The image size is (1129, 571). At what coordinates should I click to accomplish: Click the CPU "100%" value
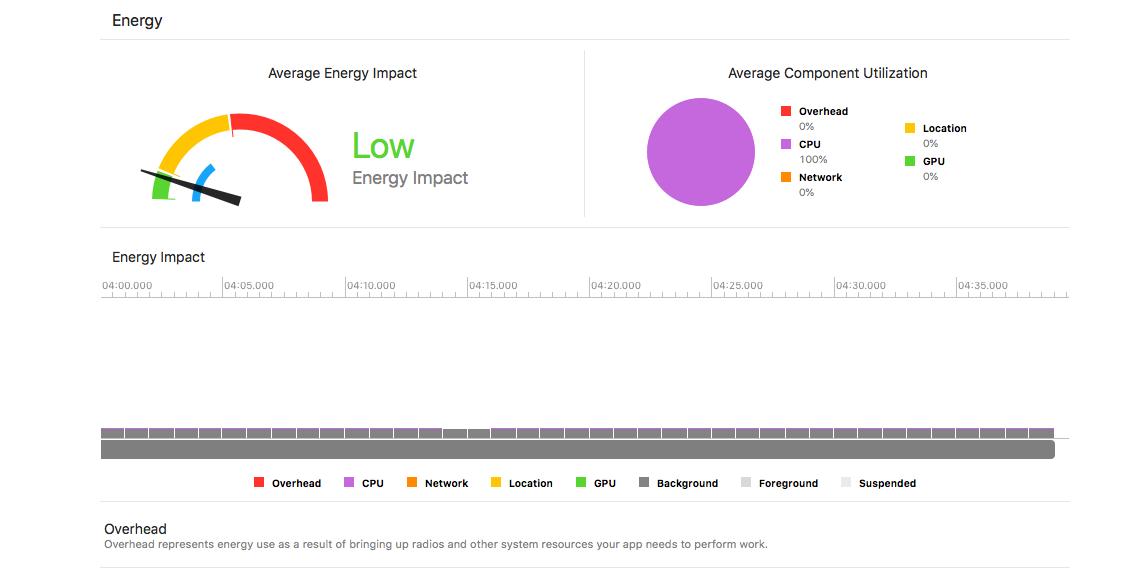point(814,159)
